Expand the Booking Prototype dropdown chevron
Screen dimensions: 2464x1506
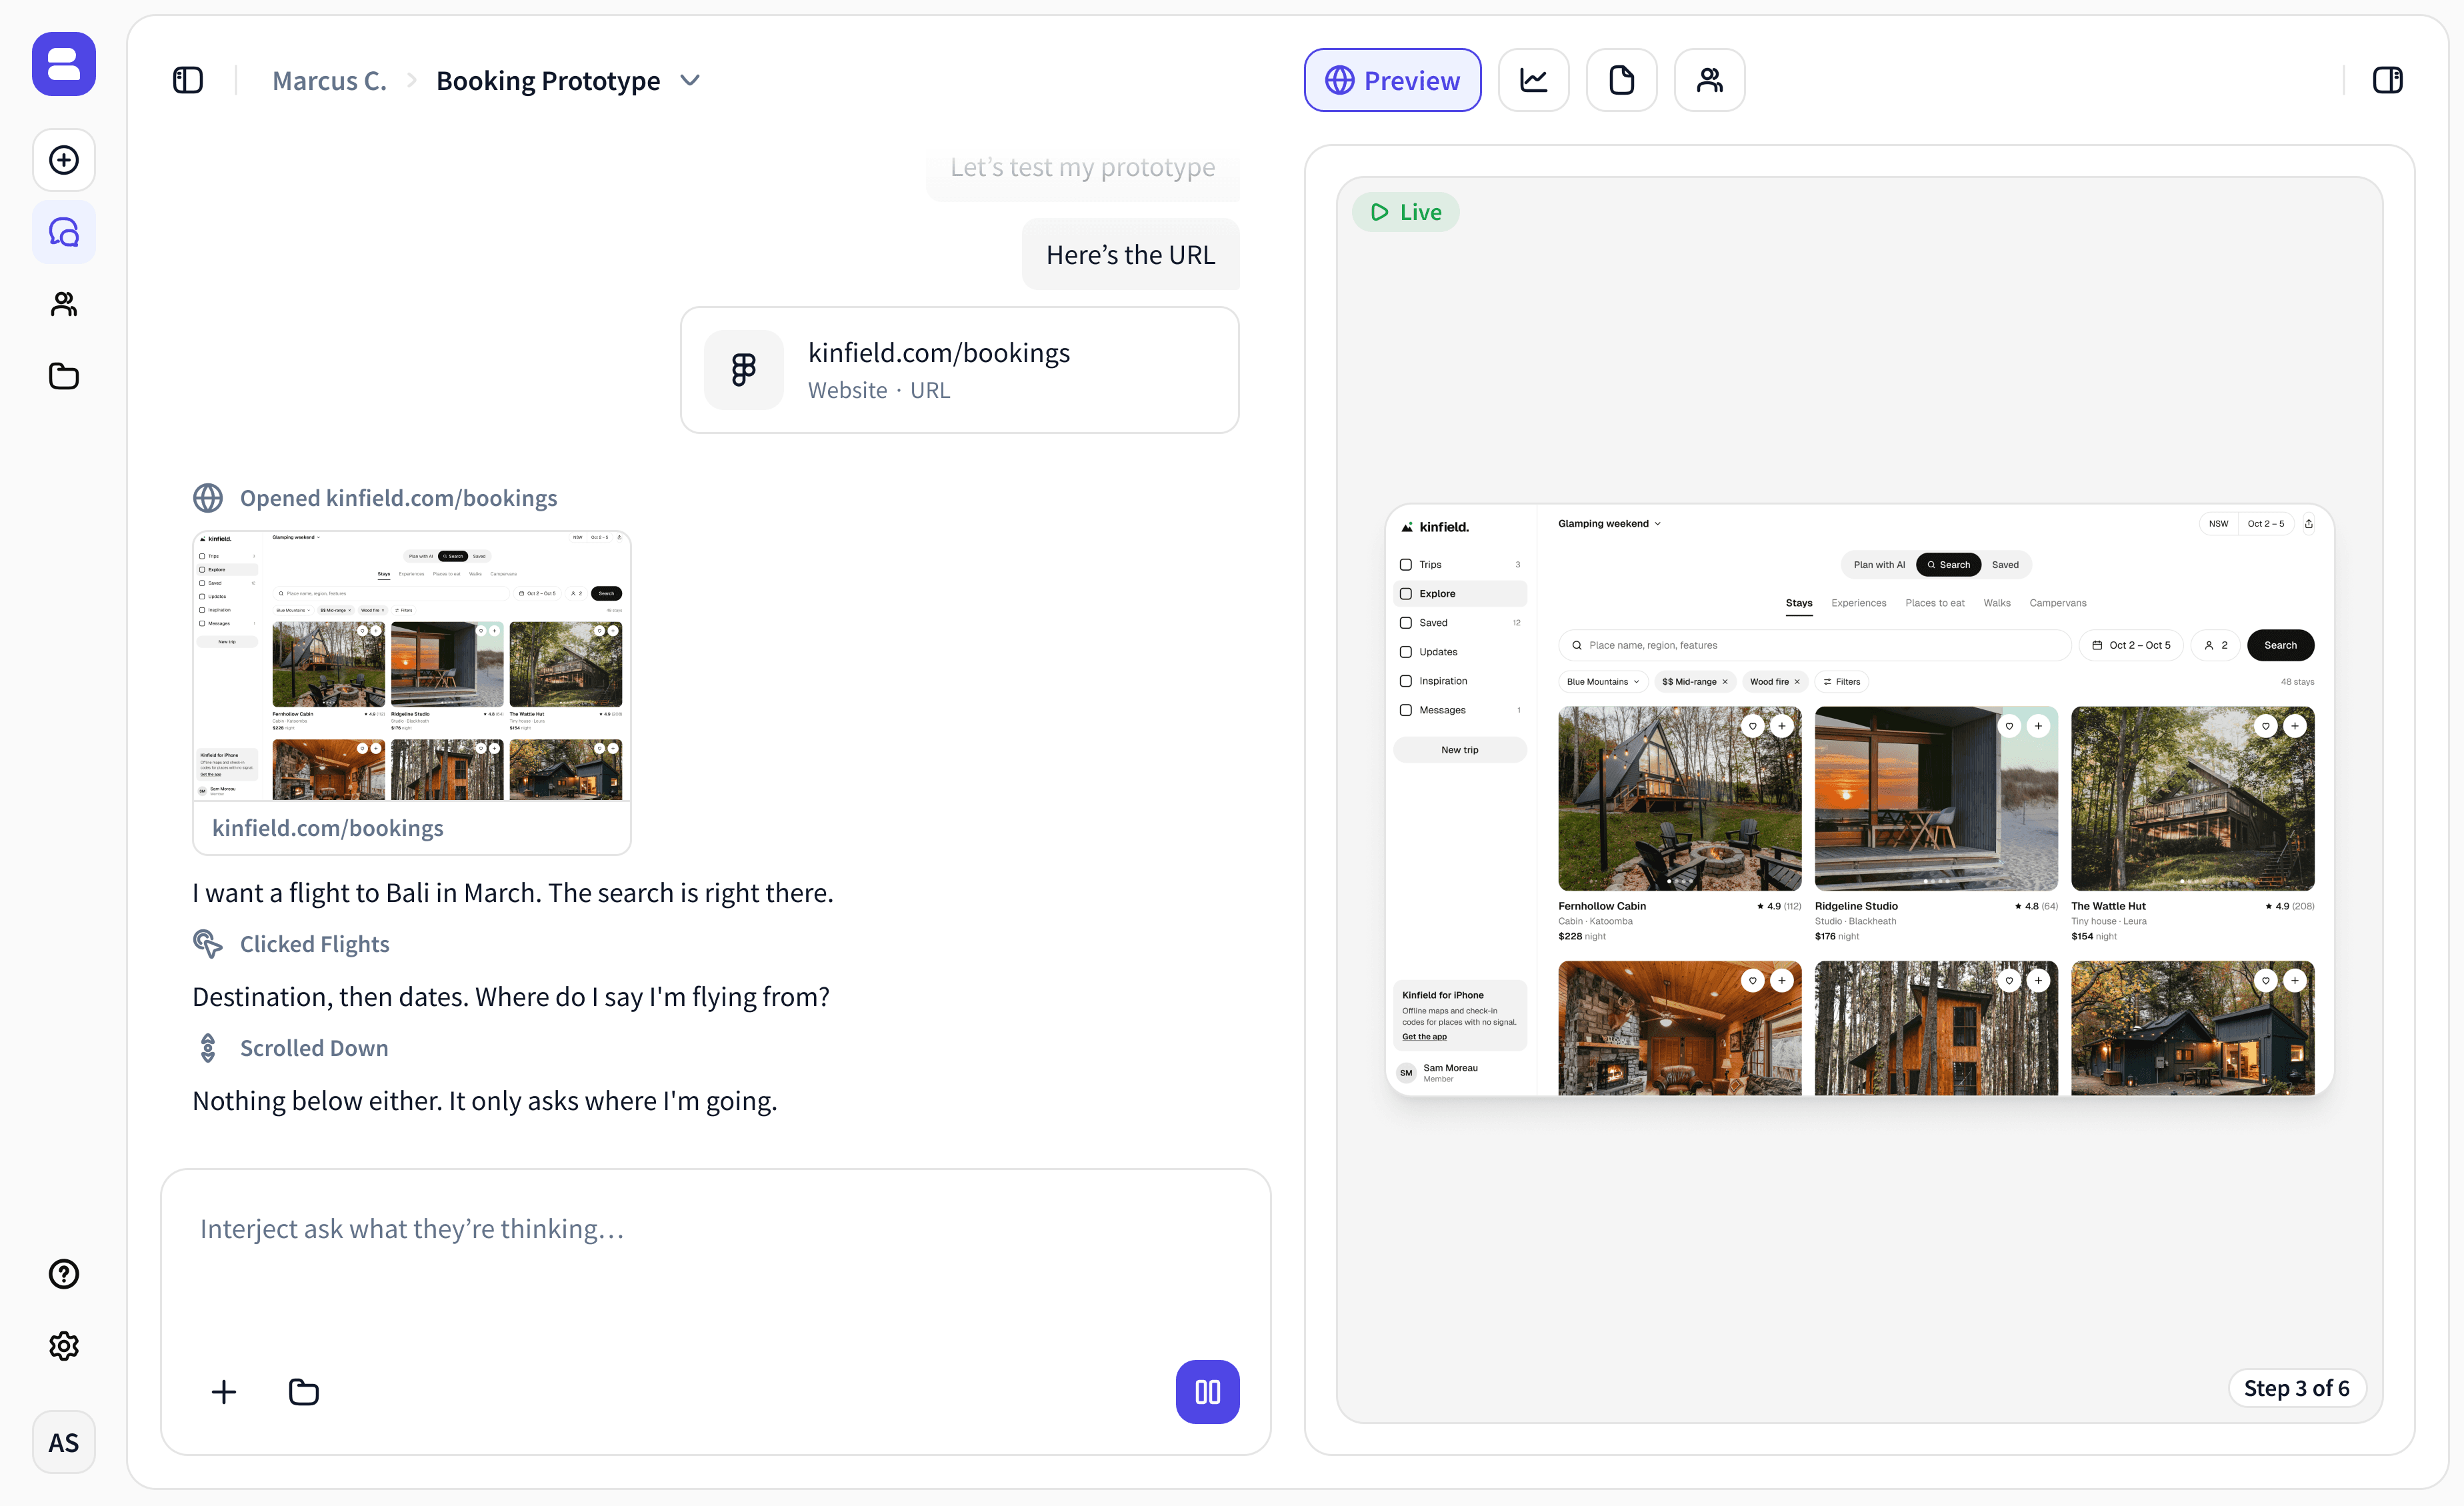[x=690, y=80]
